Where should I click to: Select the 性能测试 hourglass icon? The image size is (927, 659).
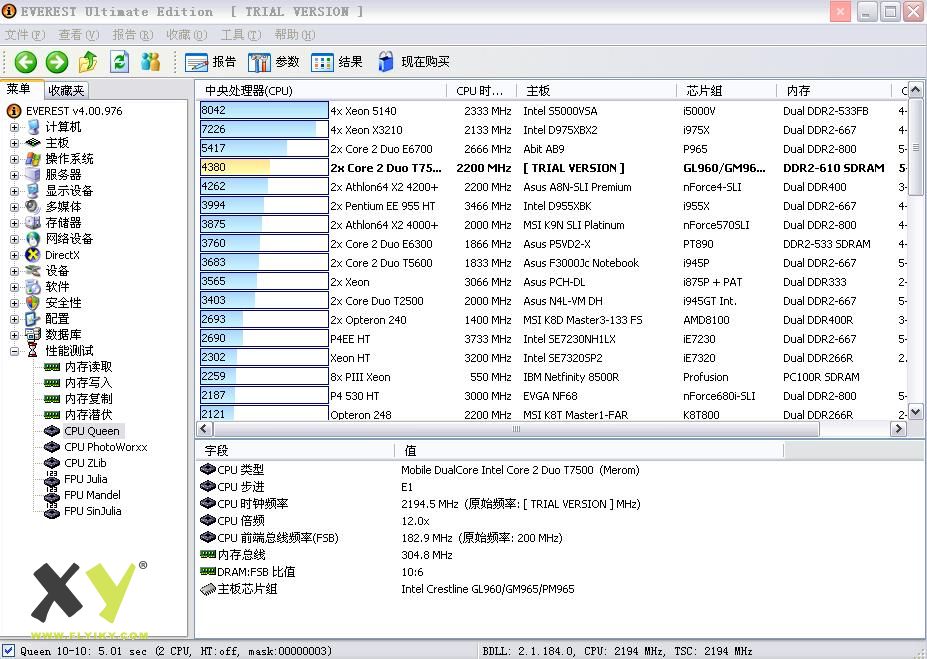point(33,350)
